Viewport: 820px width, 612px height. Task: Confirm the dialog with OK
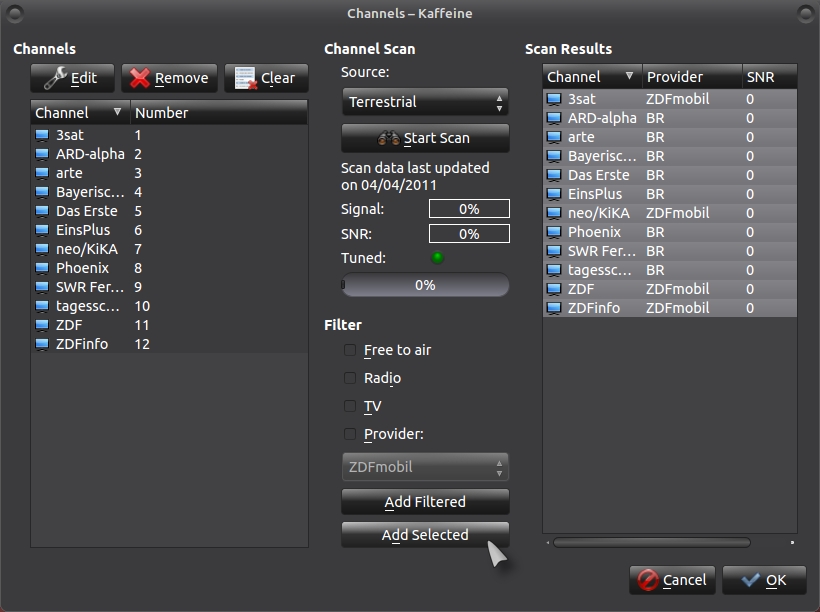(x=764, y=580)
